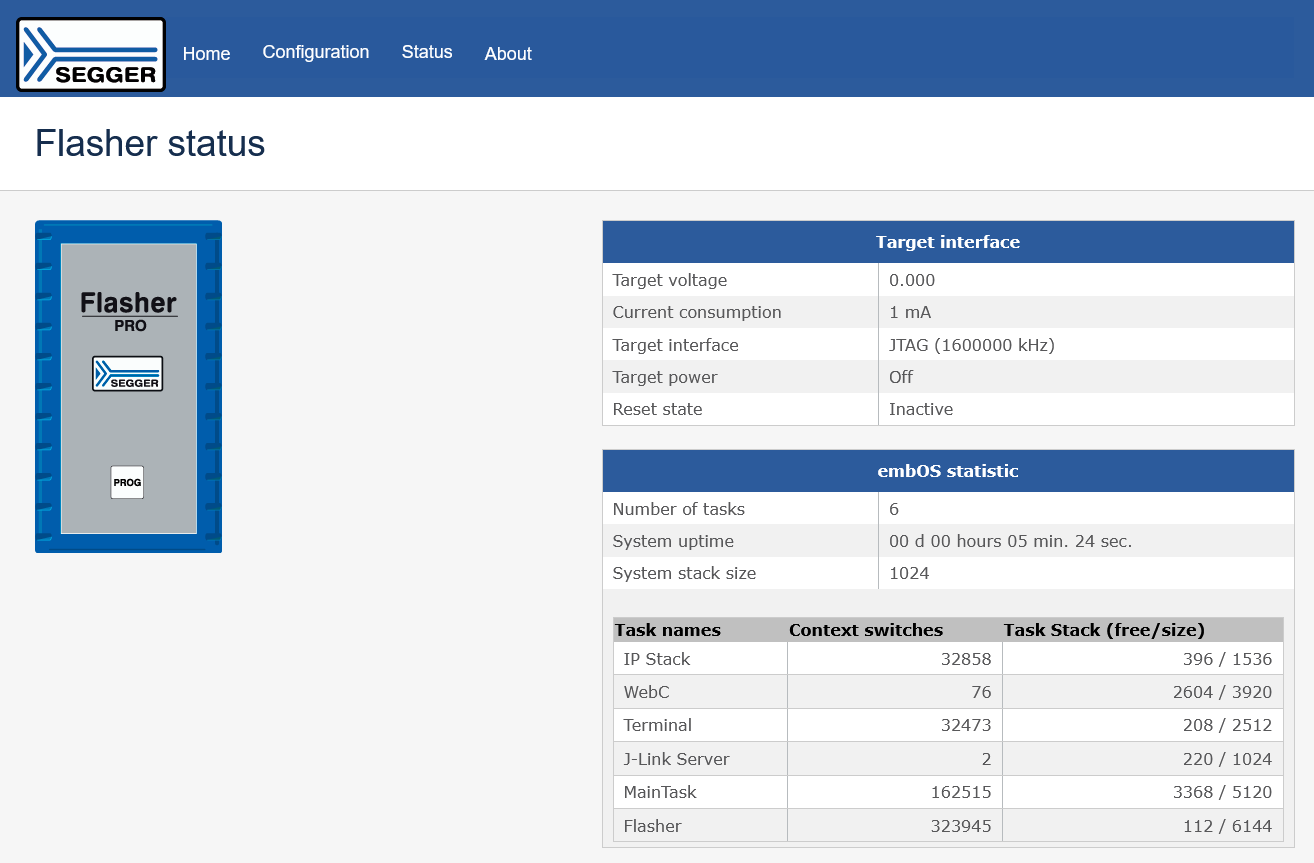Select the Target voltage label
The height and width of the screenshot is (863, 1314).
click(x=670, y=280)
